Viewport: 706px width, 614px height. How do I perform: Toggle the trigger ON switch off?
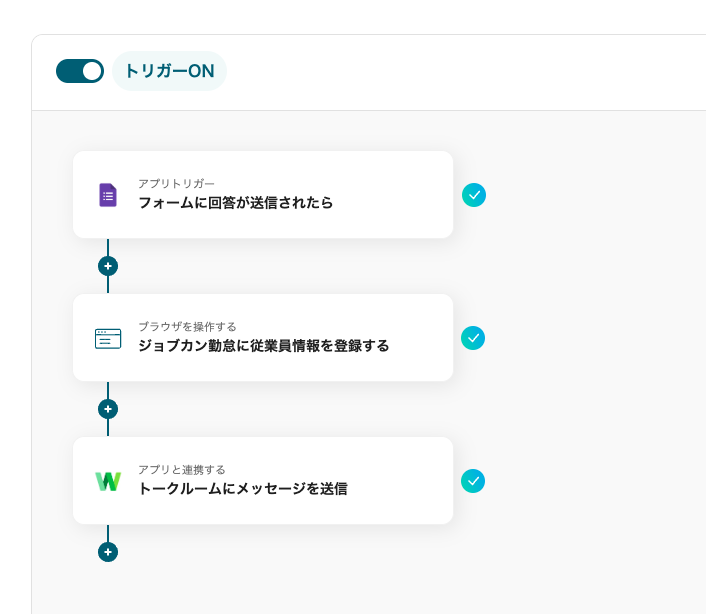coord(80,71)
